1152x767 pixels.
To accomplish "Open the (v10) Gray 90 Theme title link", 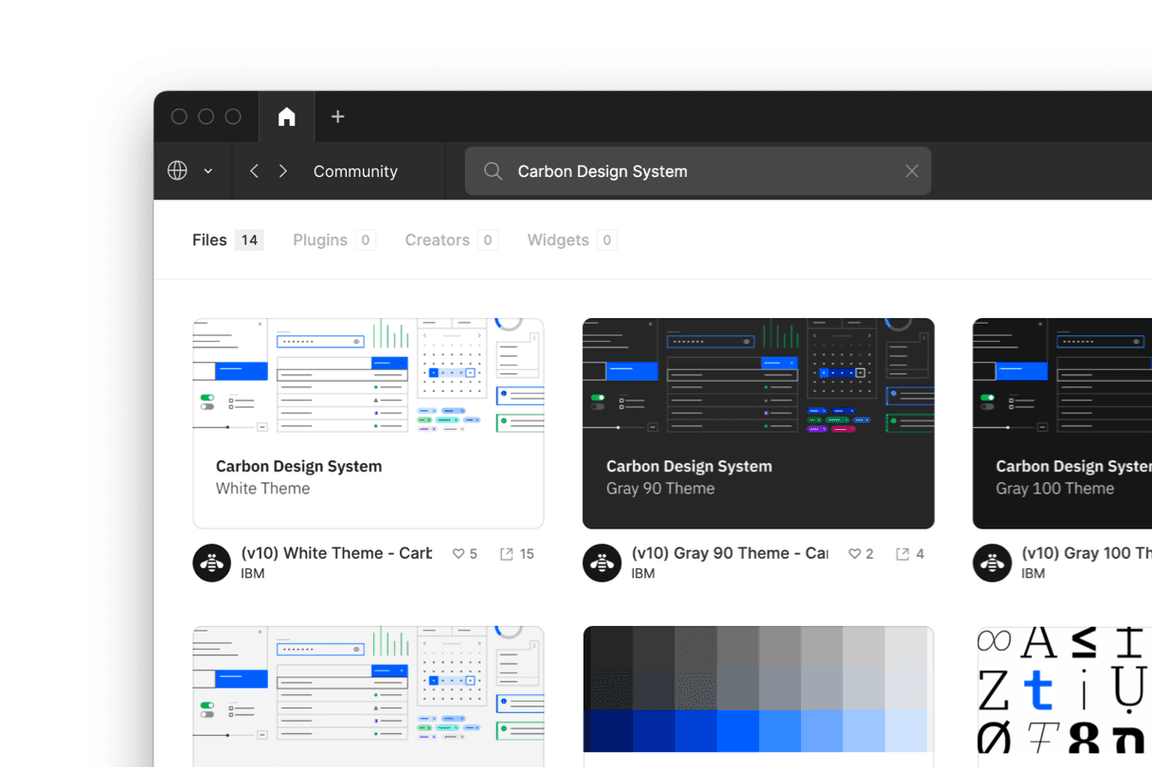I will click(x=730, y=553).
